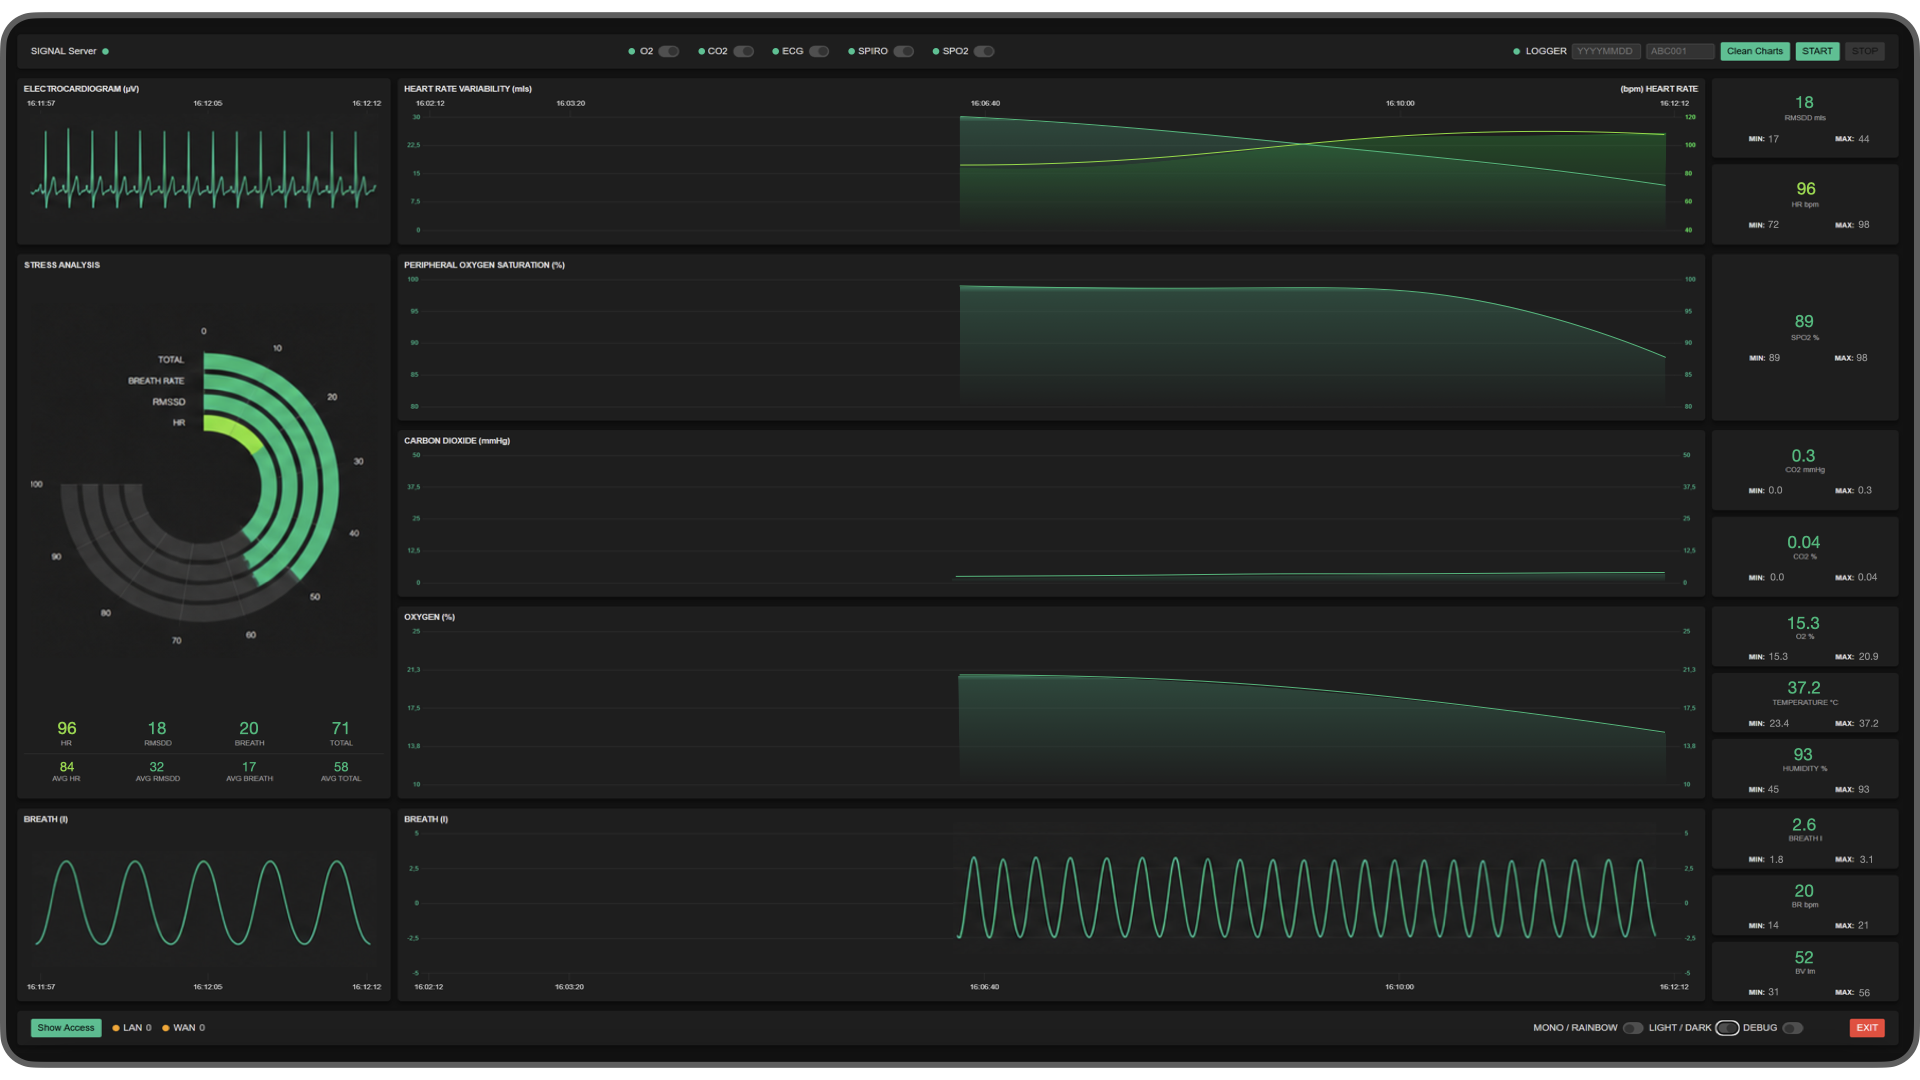
Task: Click the STOP logging button
Action: [1865, 51]
